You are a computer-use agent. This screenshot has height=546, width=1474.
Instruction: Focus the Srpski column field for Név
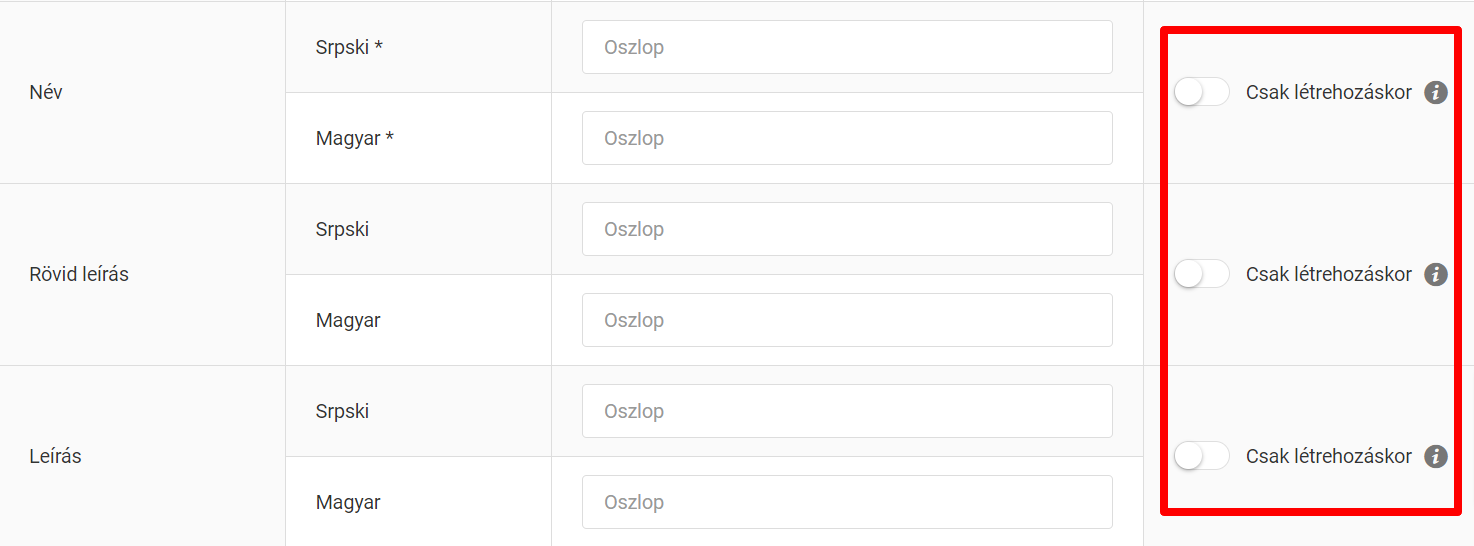pos(847,47)
